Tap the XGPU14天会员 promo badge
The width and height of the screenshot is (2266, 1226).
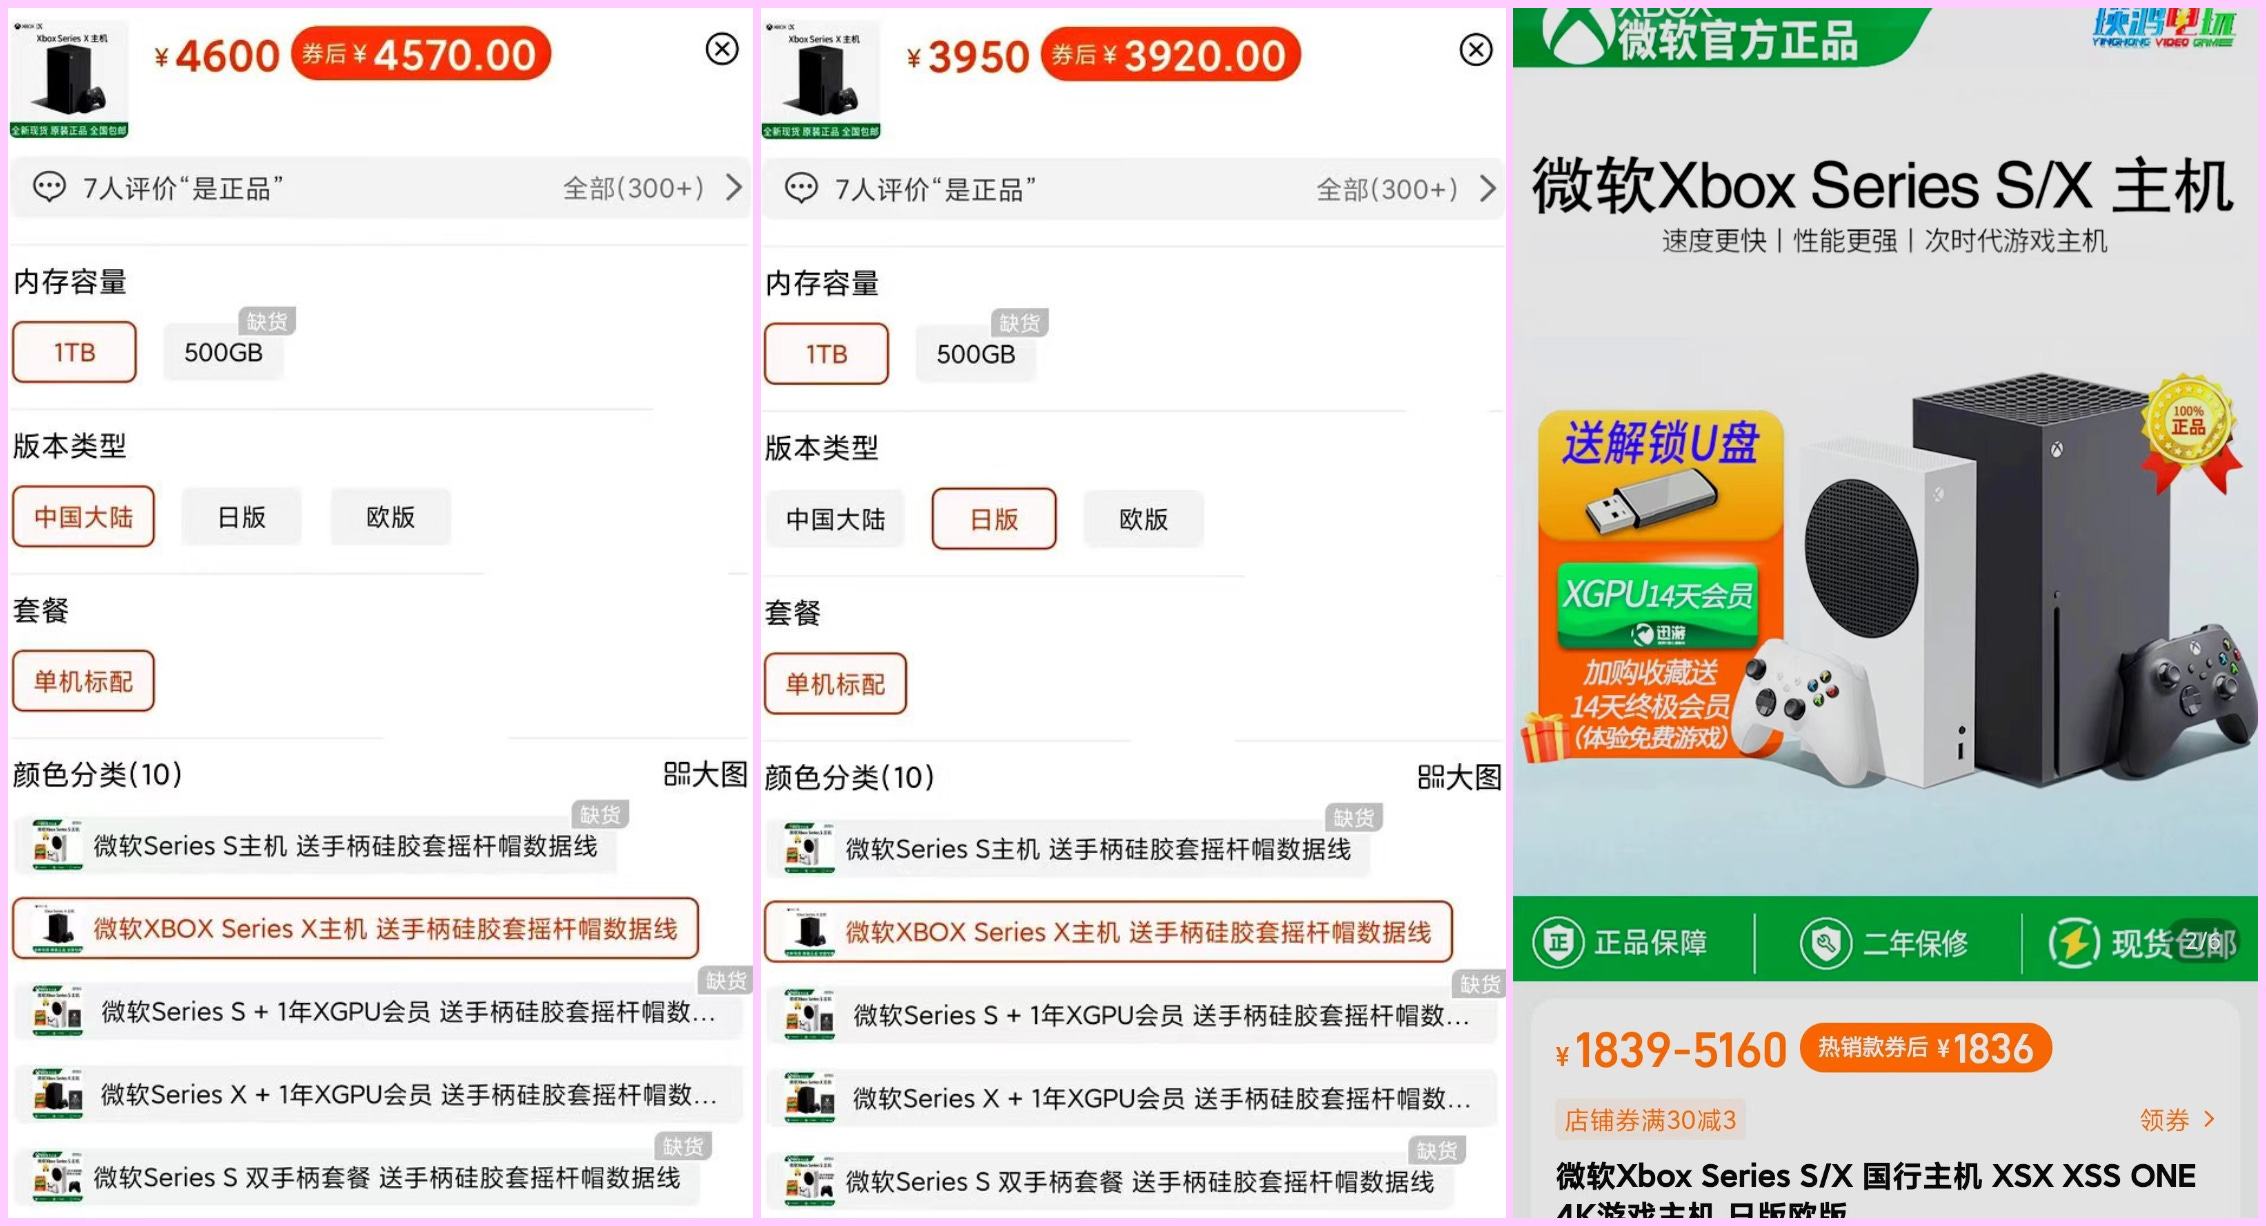point(1658,605)
